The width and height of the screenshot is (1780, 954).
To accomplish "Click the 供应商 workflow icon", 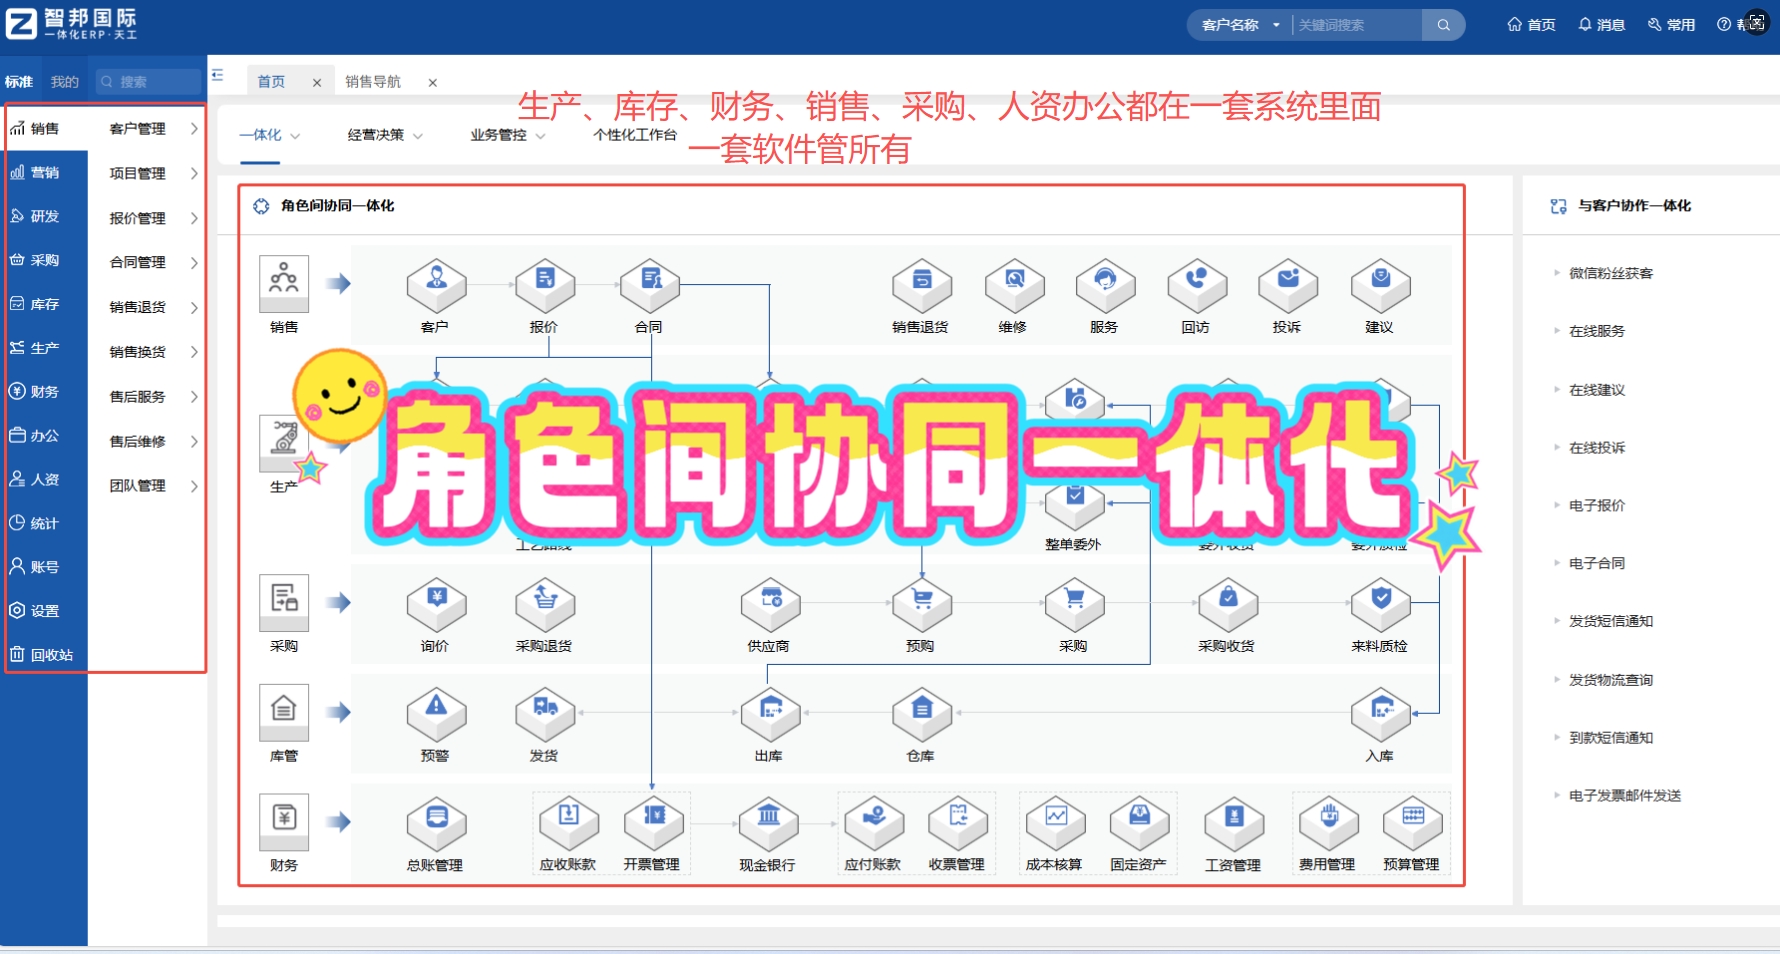I will pyautogui.click(x=770, y=604).
